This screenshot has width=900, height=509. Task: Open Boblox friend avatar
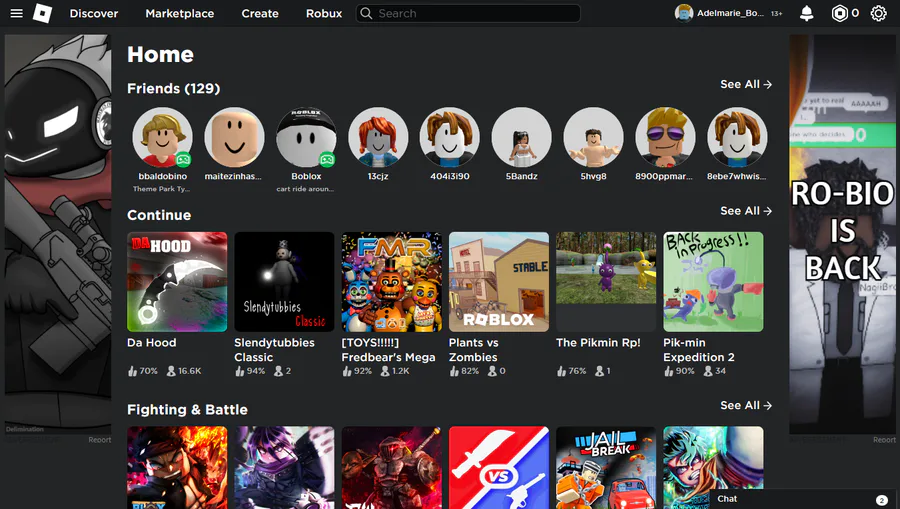(306, 137)
